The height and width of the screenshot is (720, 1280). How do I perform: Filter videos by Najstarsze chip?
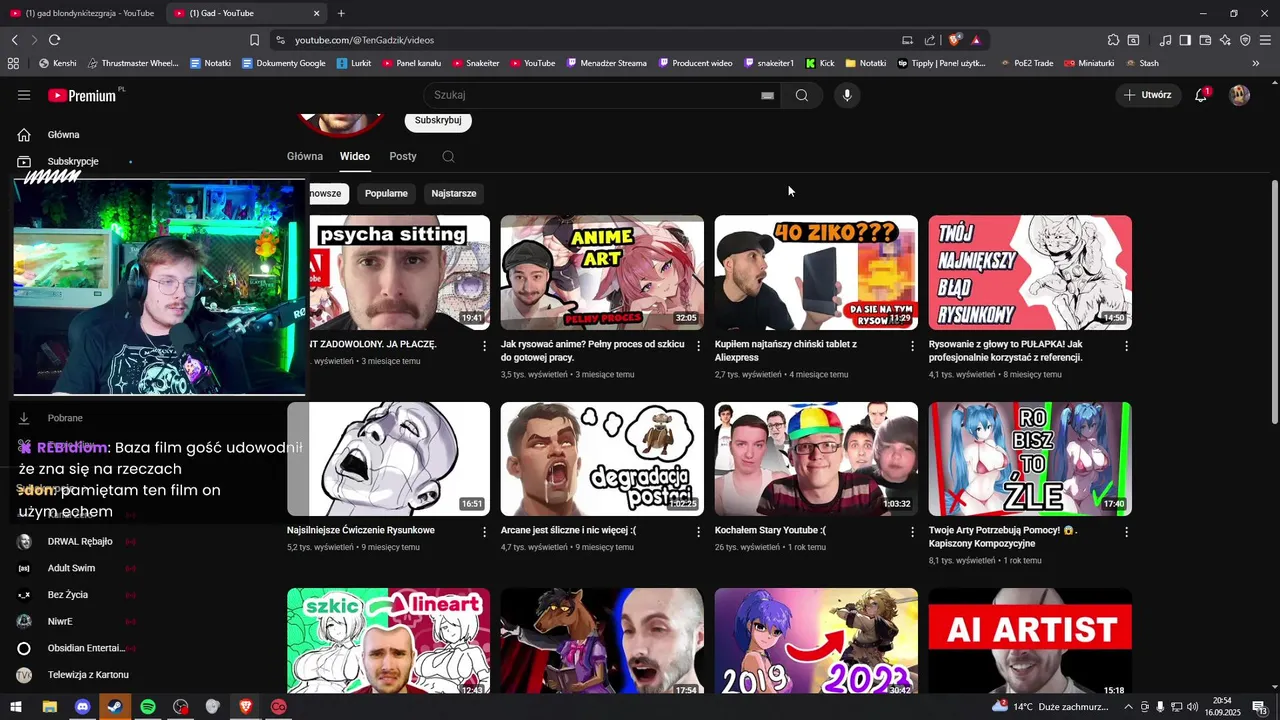454,193
